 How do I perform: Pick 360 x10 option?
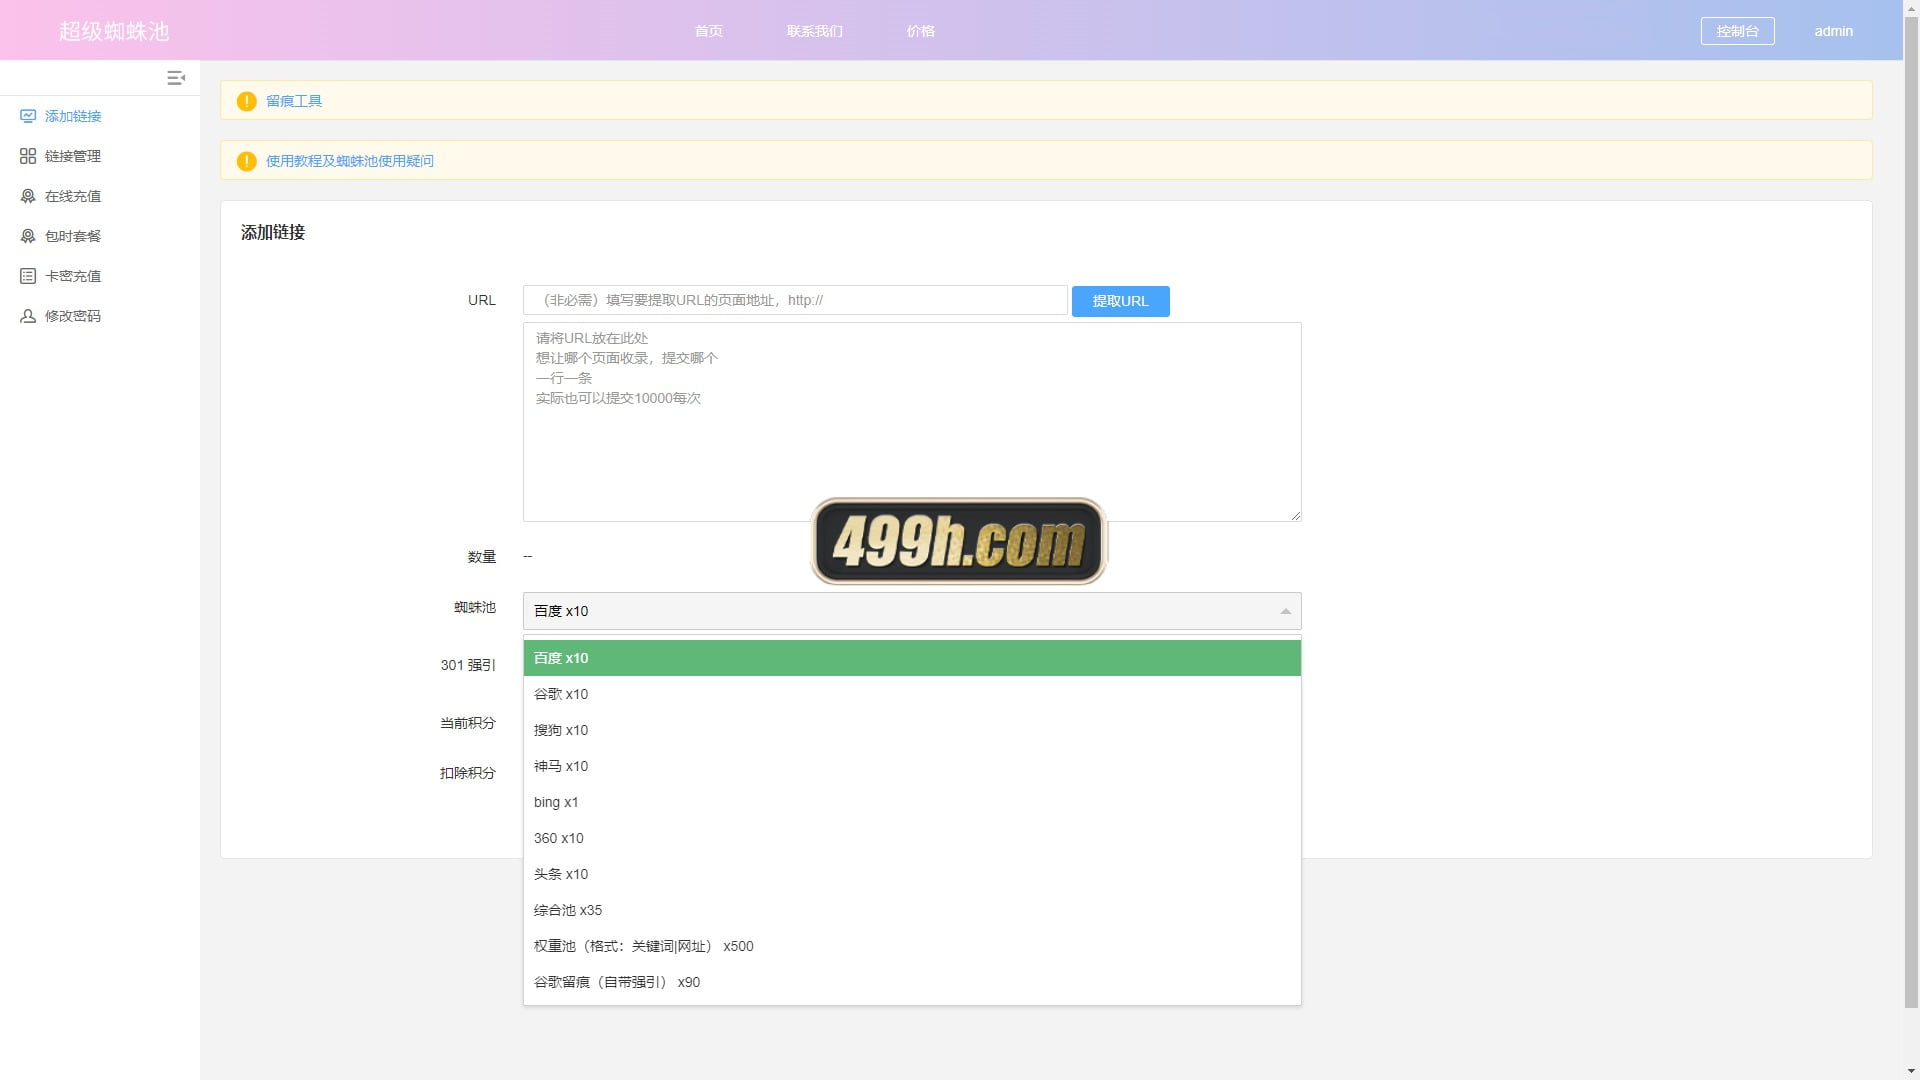point(912,838)
